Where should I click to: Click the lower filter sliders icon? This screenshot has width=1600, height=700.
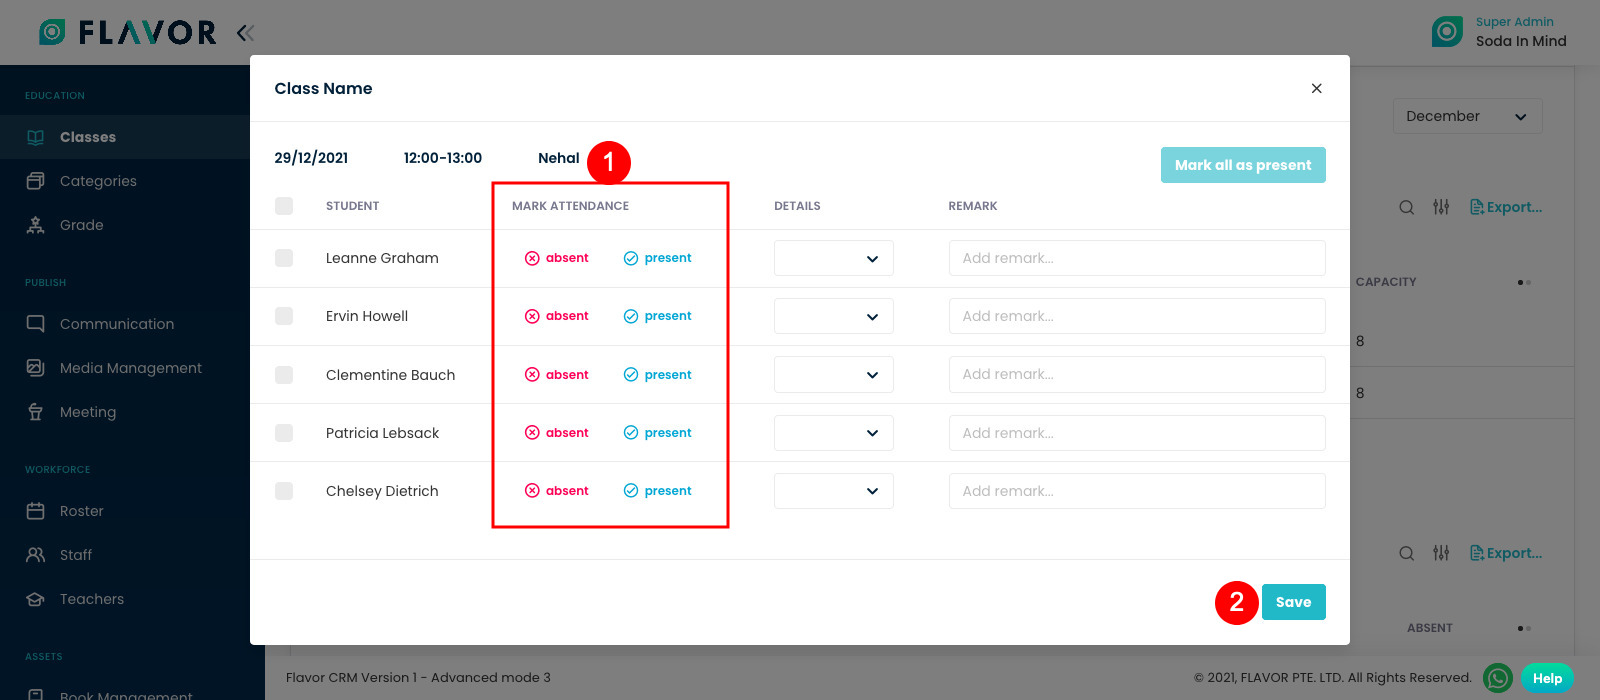(1441, 553)
